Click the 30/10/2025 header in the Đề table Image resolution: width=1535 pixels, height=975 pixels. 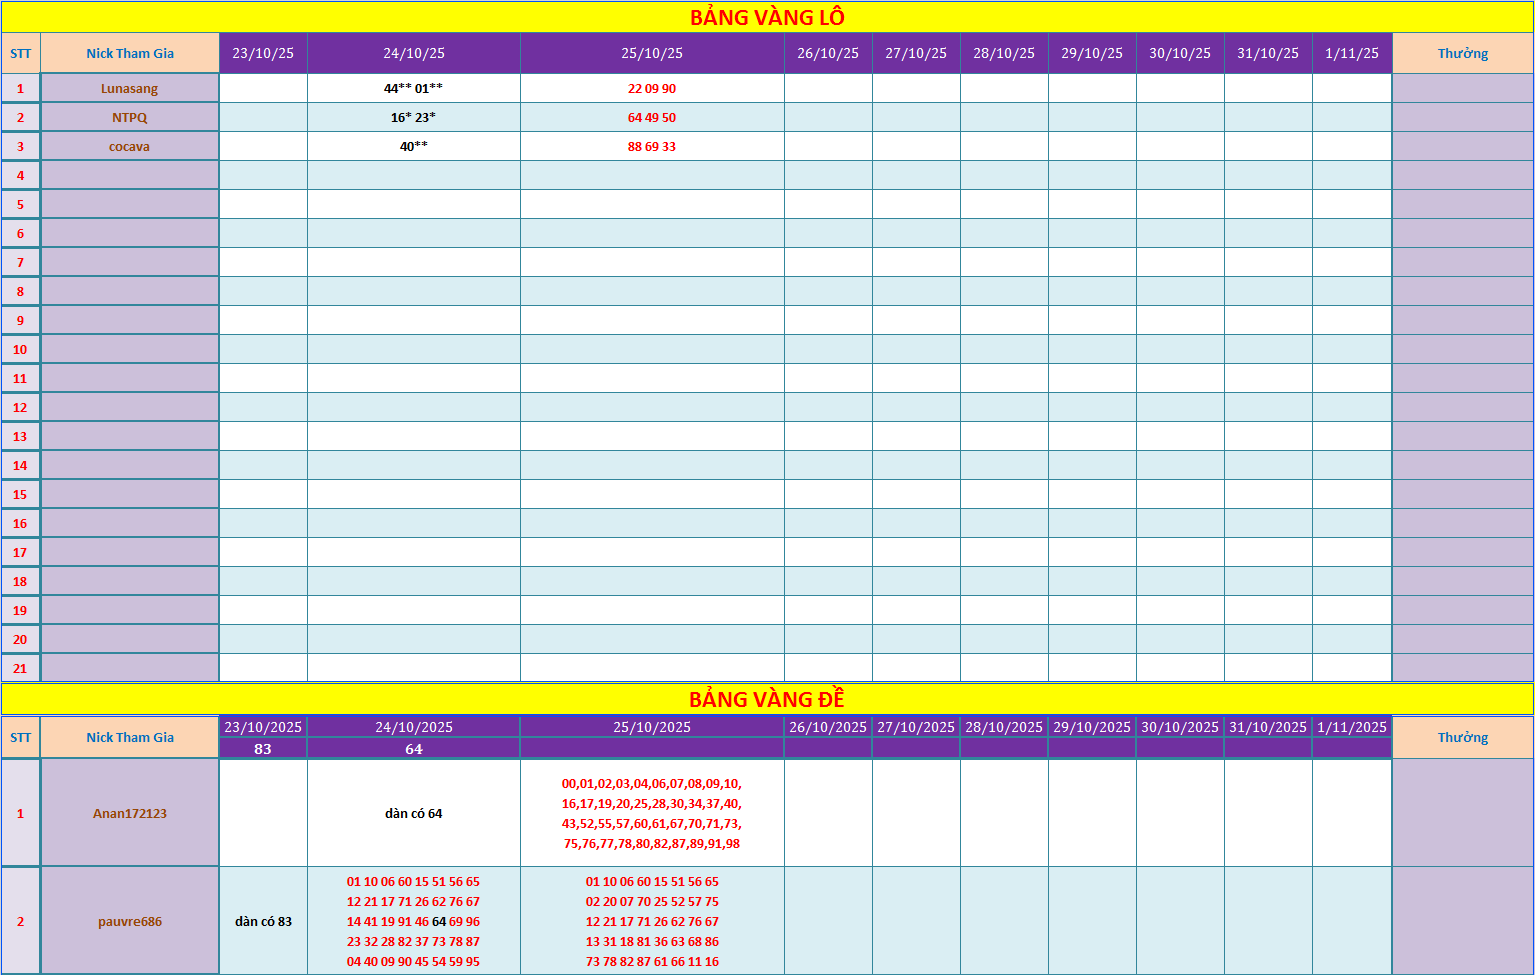1180,727
